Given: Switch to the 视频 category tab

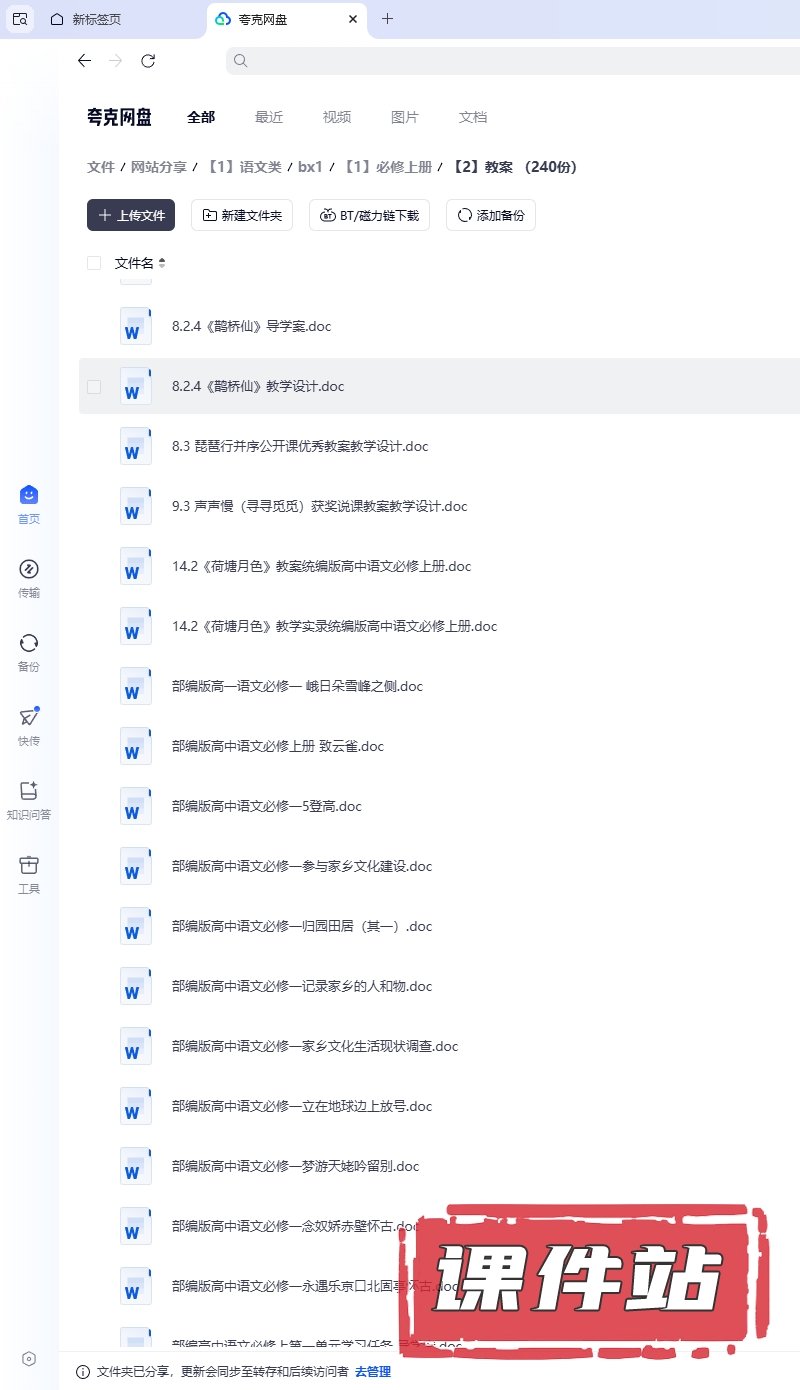Looking at the screenshot, I should pyautogui.click(x=336, y=117).
